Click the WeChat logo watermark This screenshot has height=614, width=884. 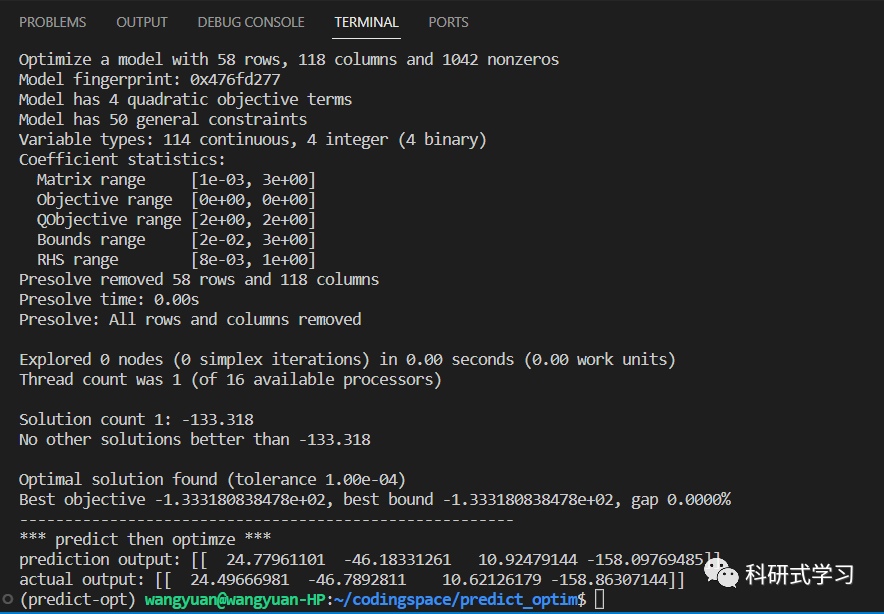click(x=721, y=573)
